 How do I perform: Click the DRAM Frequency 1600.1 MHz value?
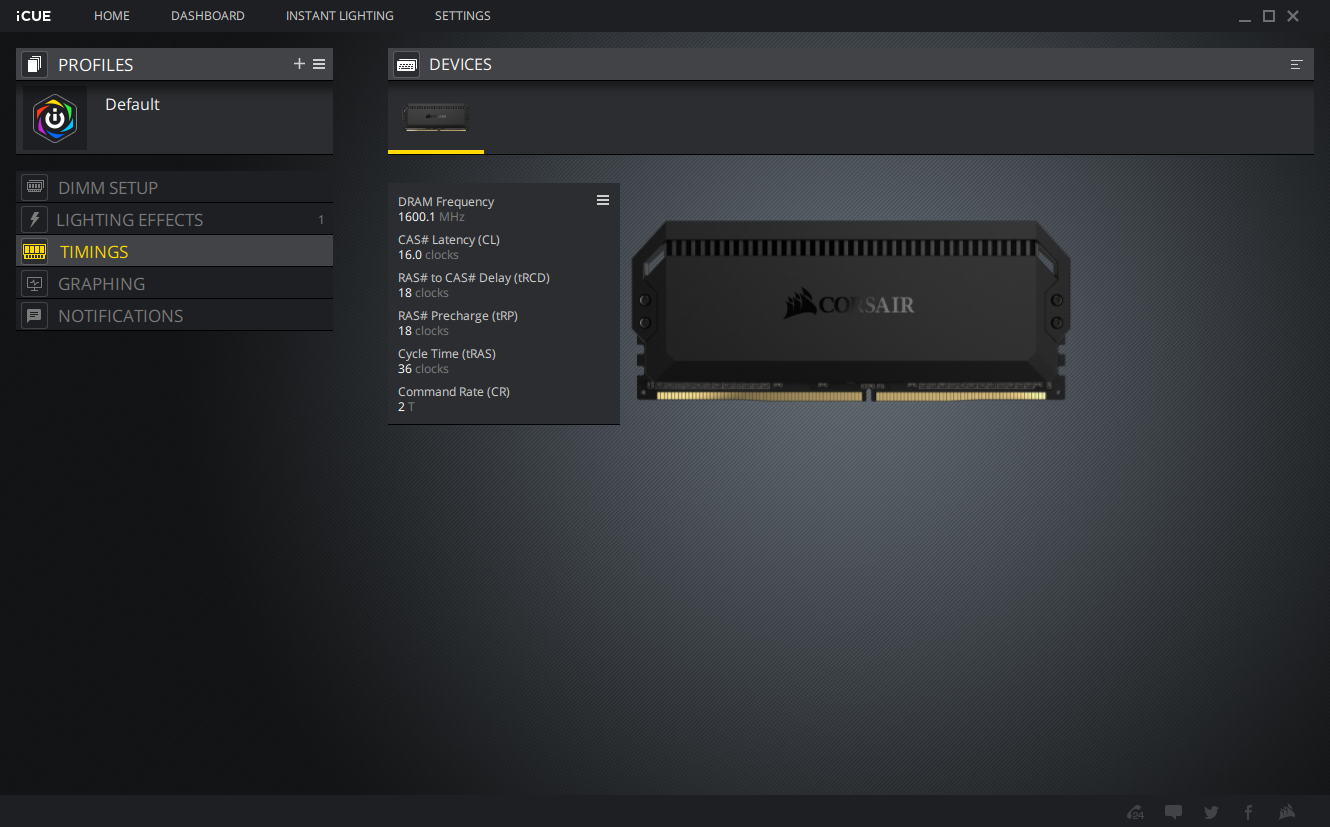pos(431,217)
